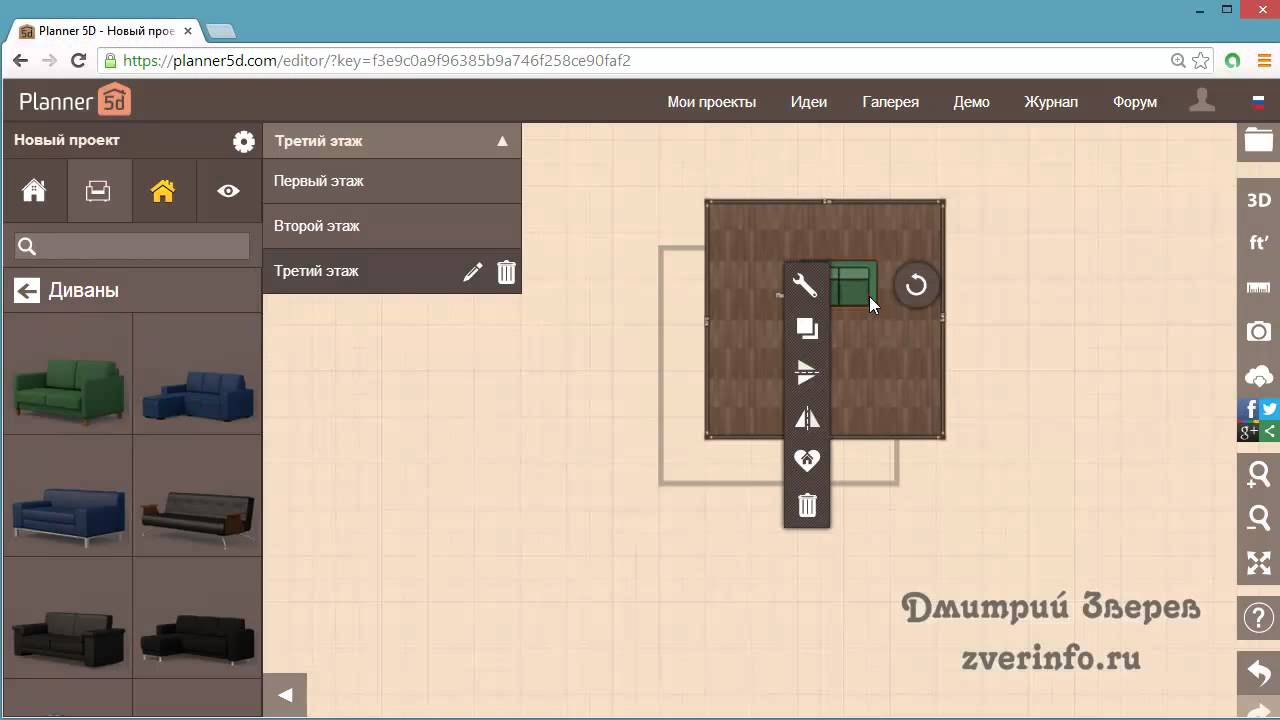Click the browser address bar URL

[x=376, y=61]
